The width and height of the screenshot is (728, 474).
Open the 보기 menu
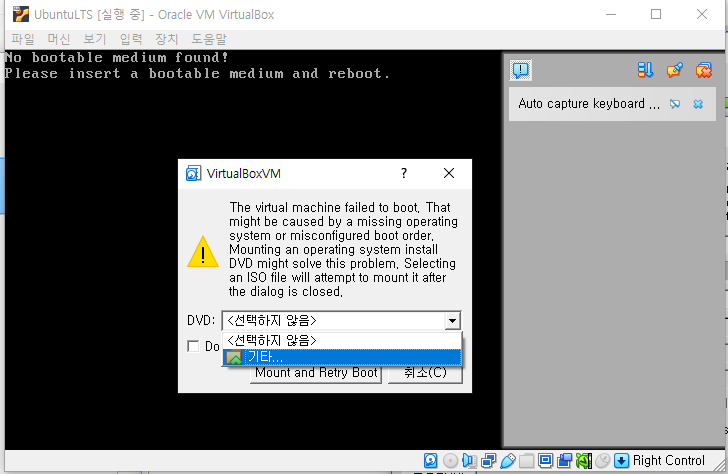(95, 39)
